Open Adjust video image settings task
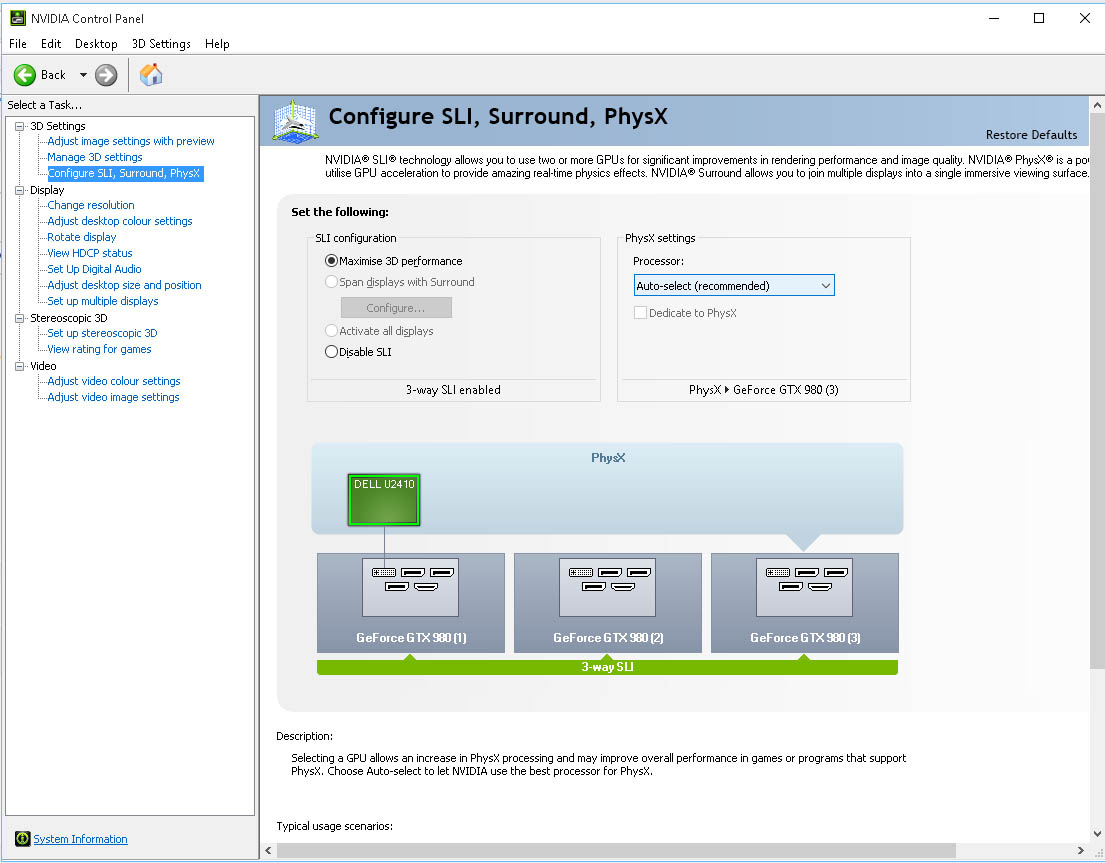Image resolution: width=1105 pixels, height=863 pixels. 113,397
